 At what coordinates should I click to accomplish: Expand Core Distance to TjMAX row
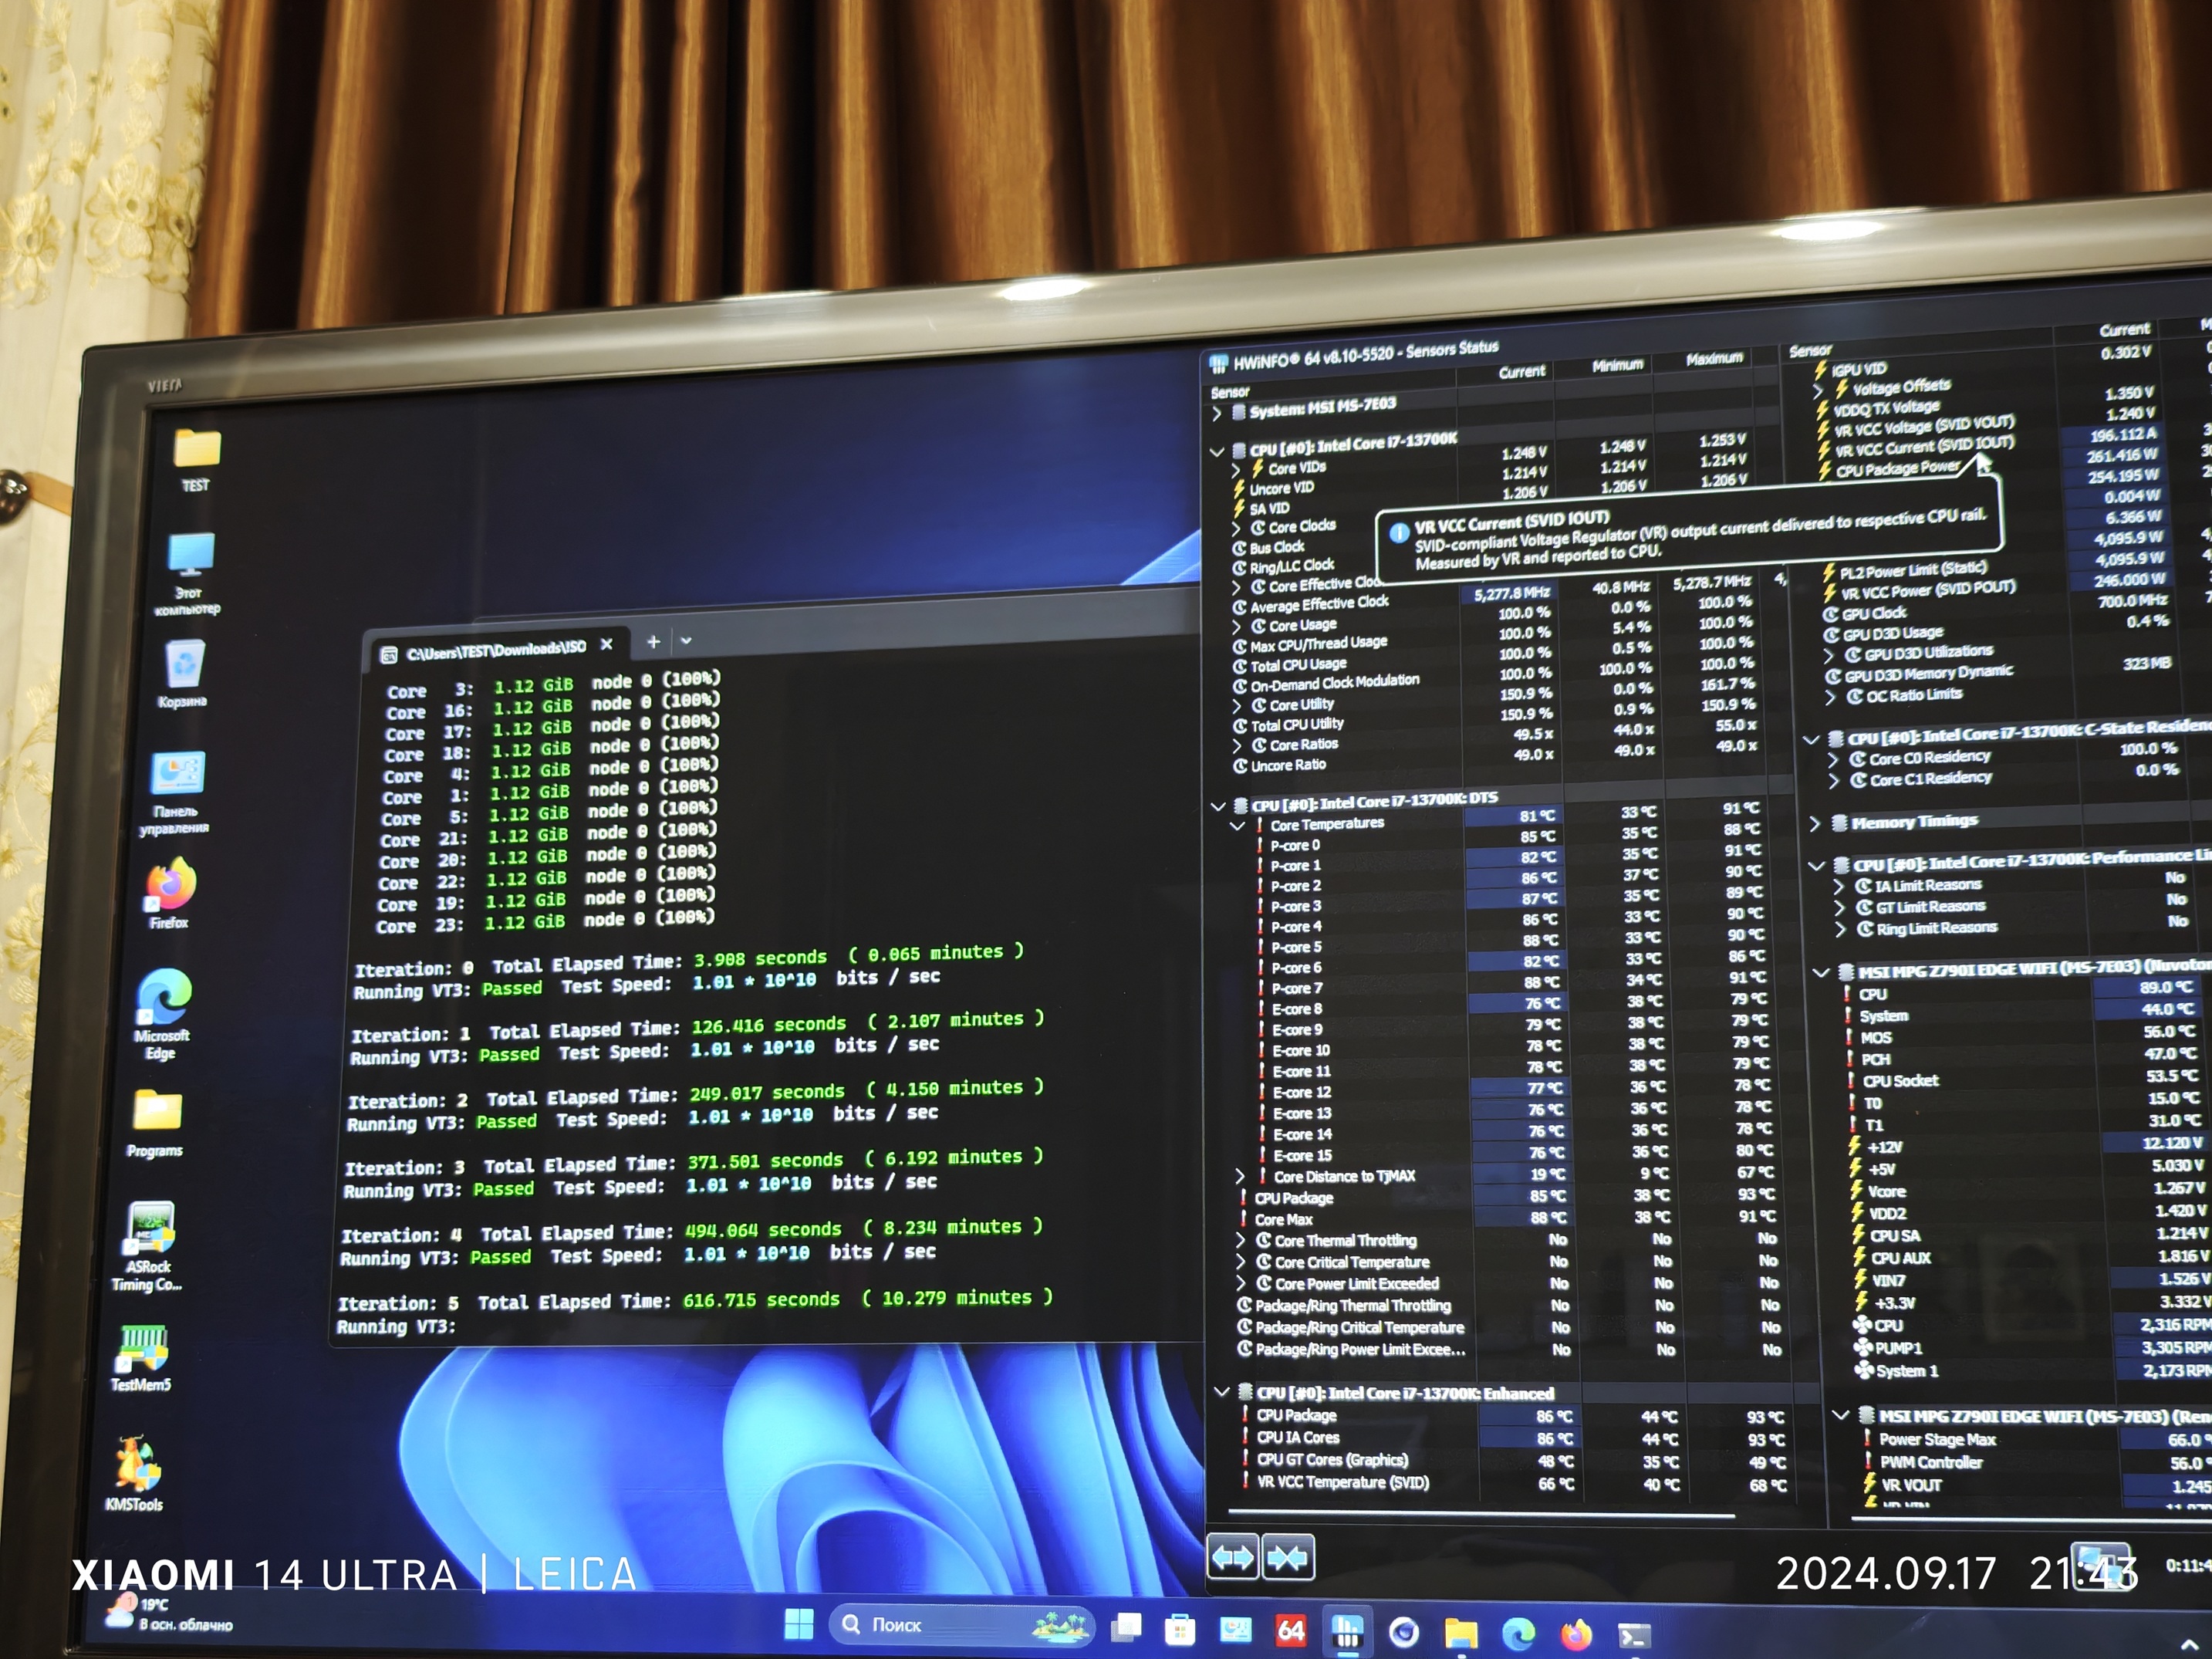(1241, 1176)
